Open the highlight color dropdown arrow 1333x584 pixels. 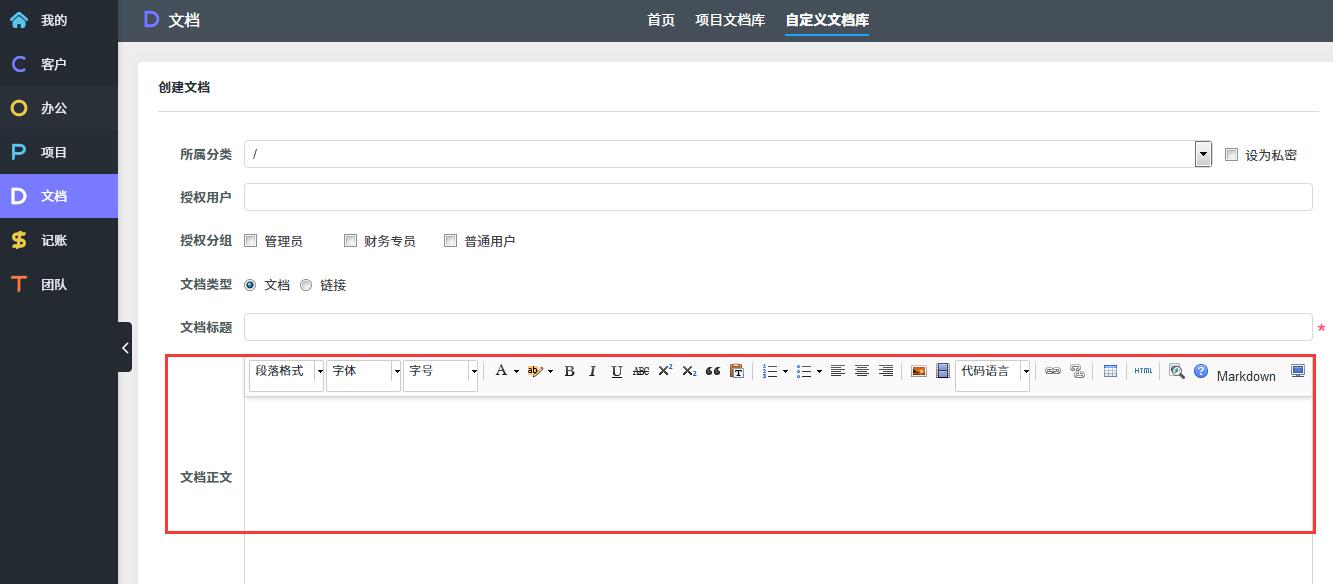tap(550, 371)
